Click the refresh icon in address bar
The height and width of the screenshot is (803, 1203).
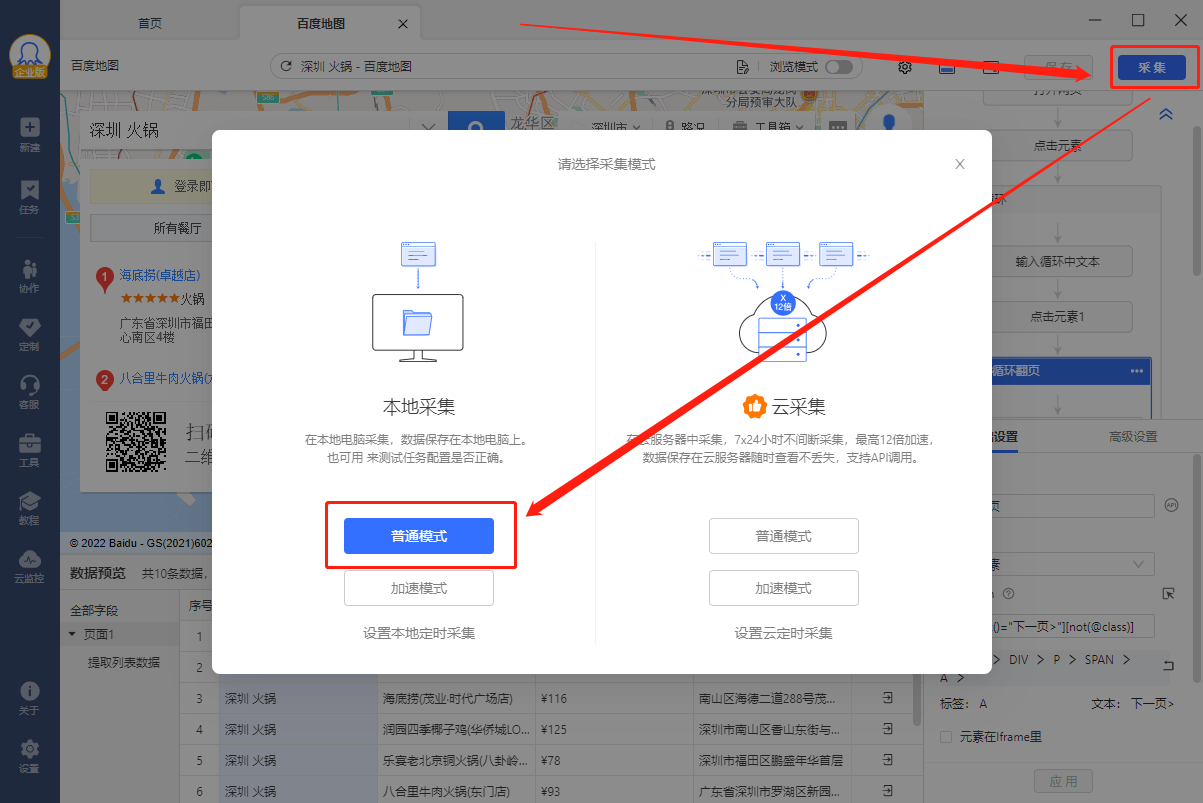coord(286,67)
